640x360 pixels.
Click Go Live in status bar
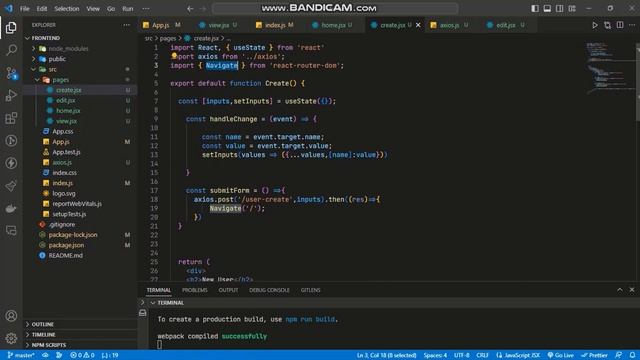[x=560, y=355]
